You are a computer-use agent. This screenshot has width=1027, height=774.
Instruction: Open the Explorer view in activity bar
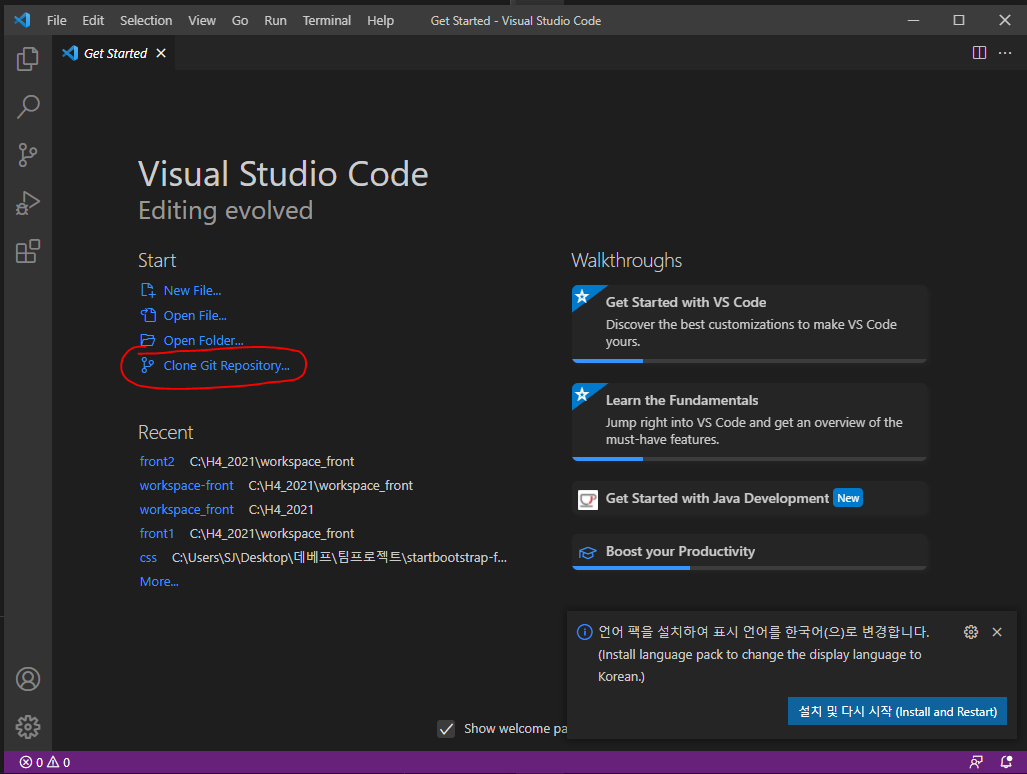[28, 59]
